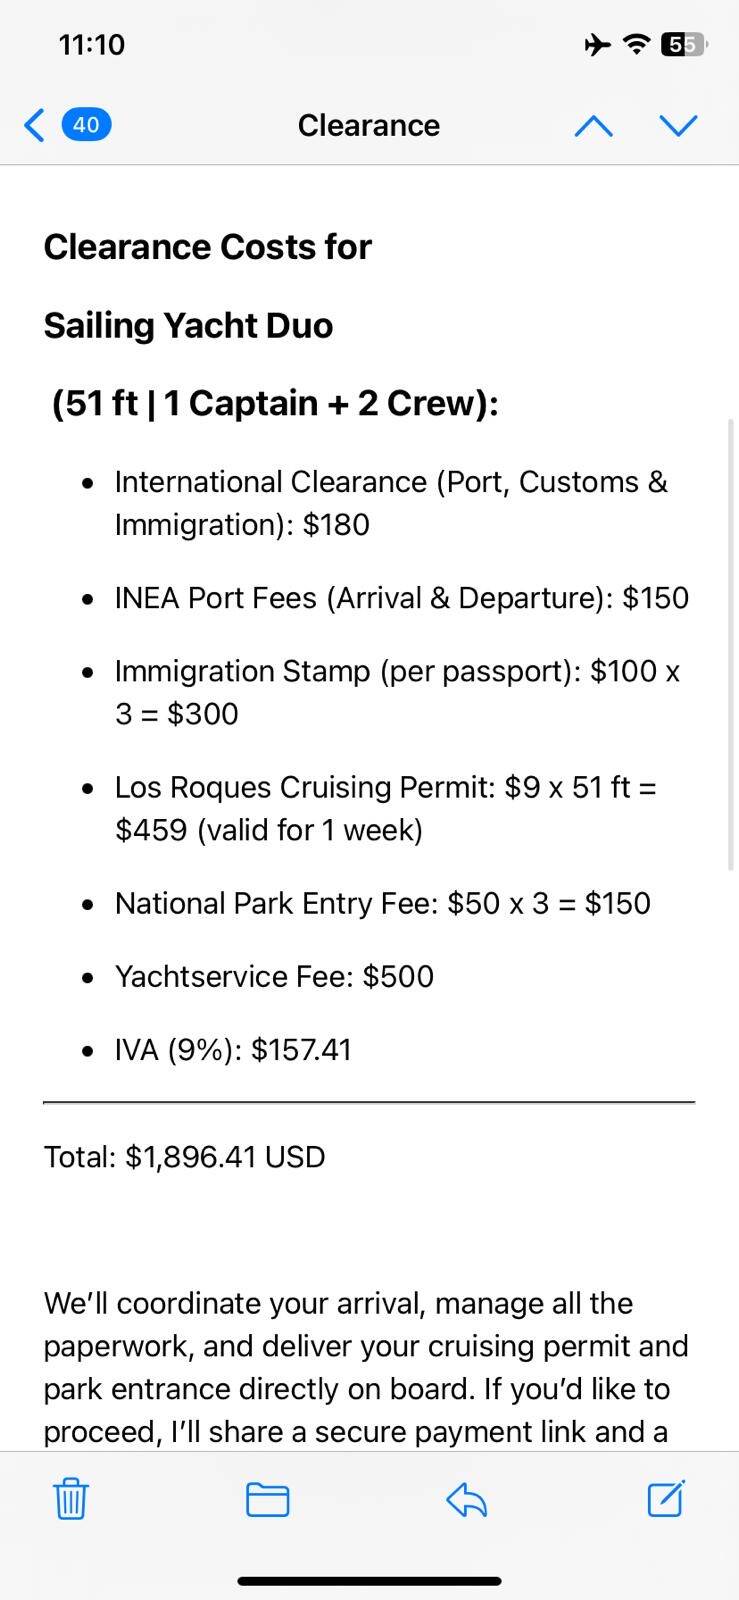
Task: Open reply options with the arrow icon
Action: (466, 1499)
